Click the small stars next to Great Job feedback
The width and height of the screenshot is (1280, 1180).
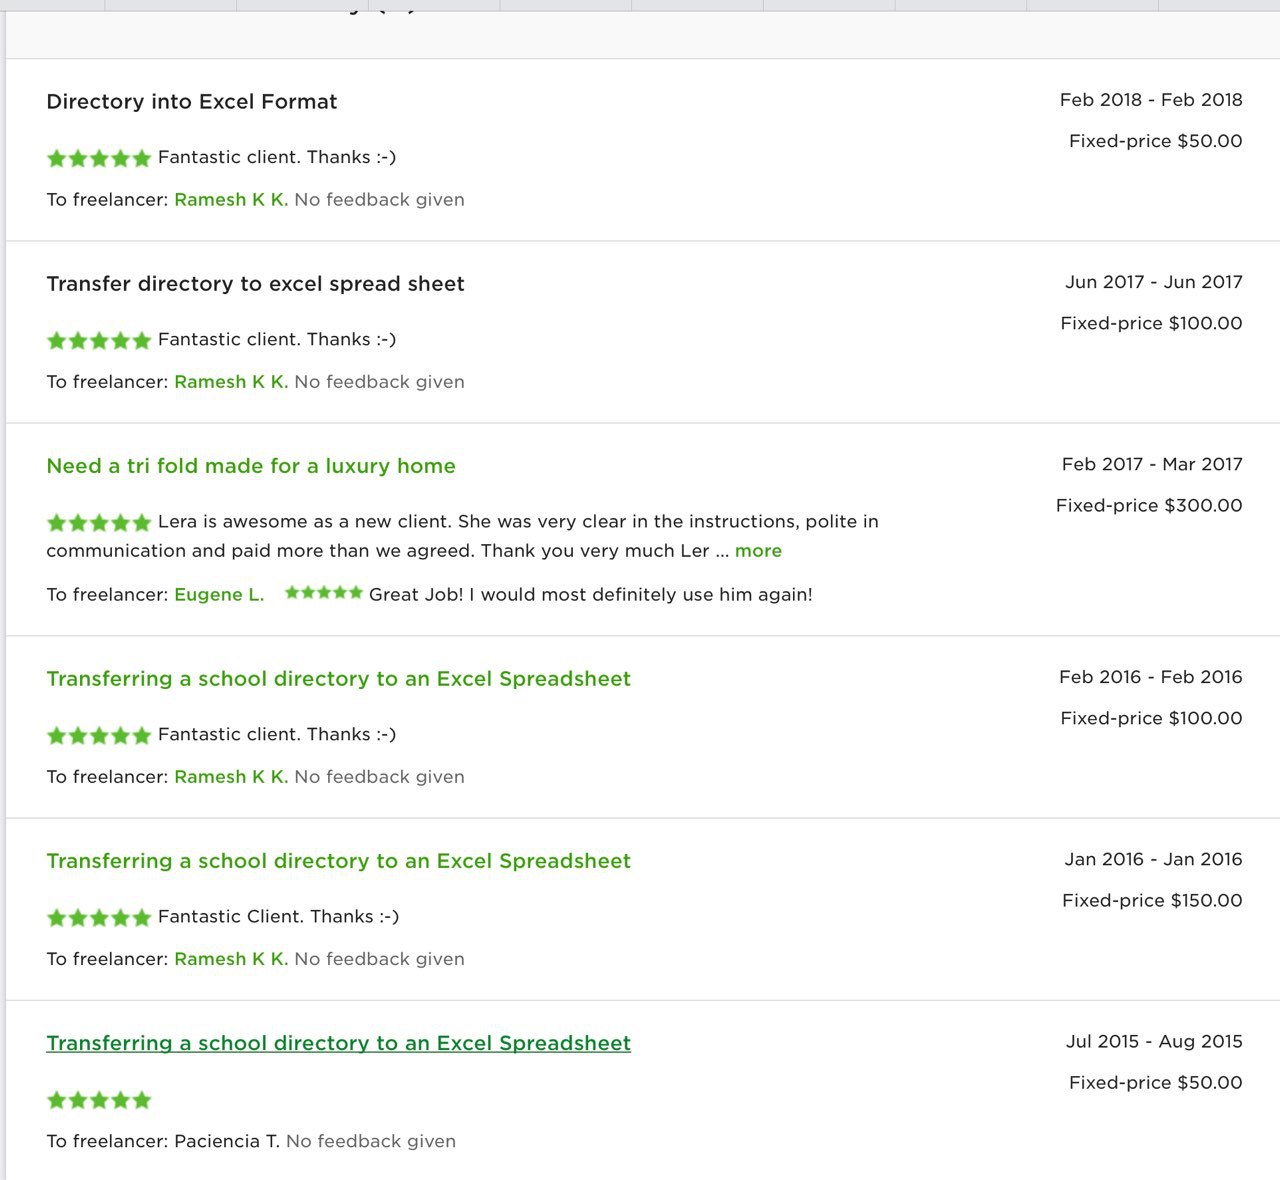click(323, 593)
